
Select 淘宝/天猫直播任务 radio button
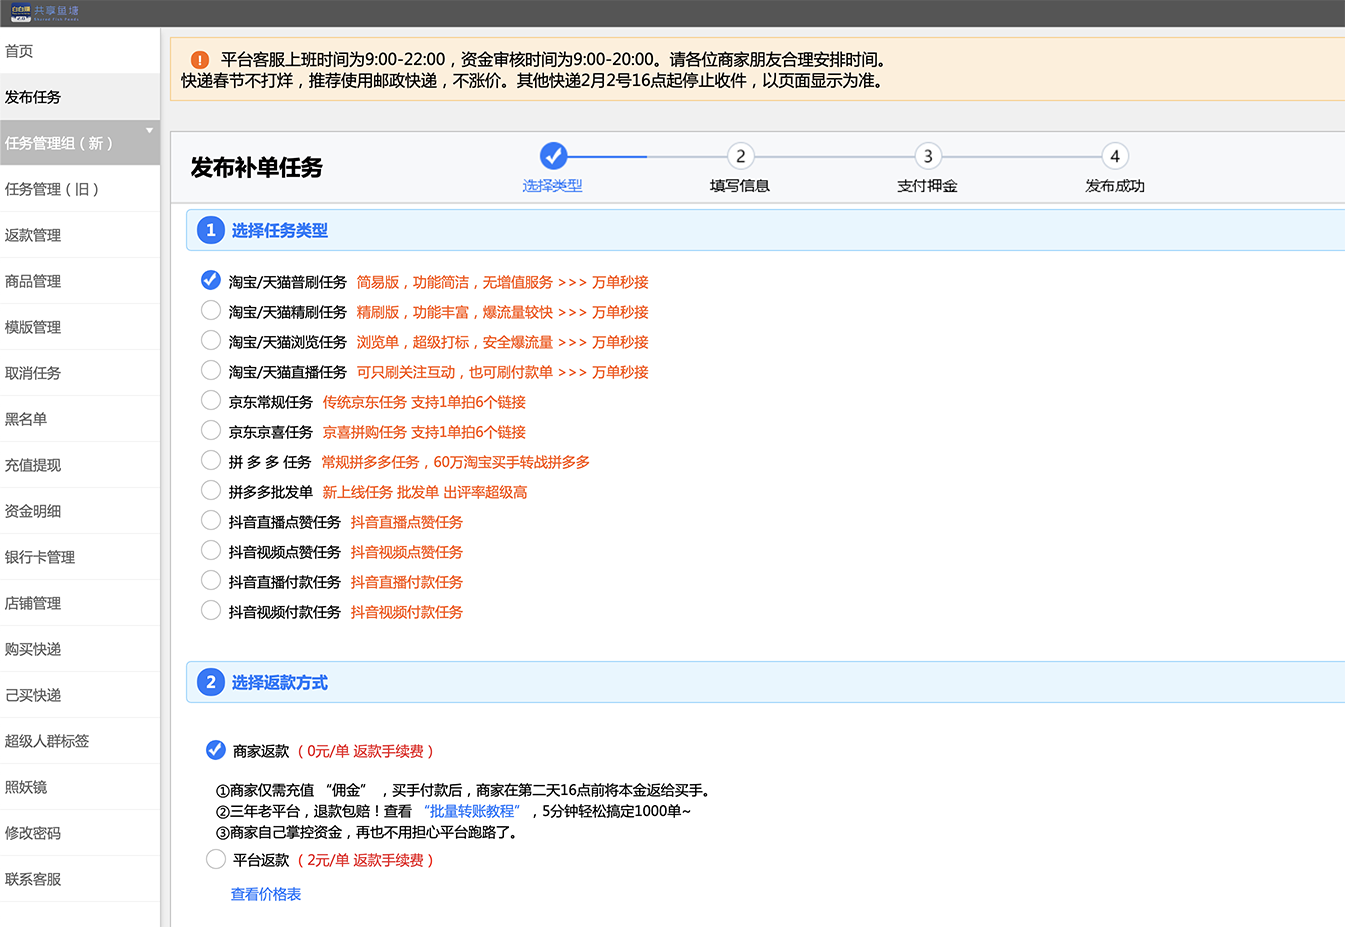point(211,370)
